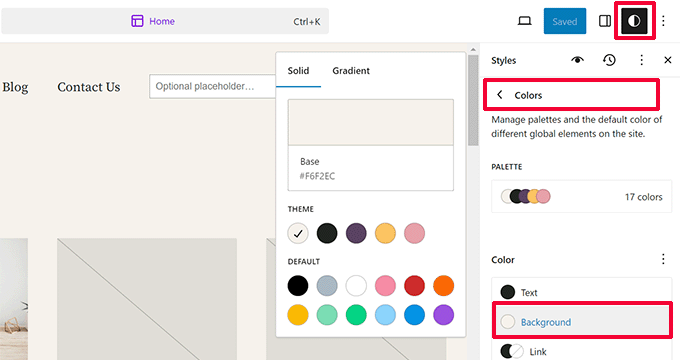Choose the amber yellow default swatch
This screenshot has width=680, height=360.
(x=298, y=315)
